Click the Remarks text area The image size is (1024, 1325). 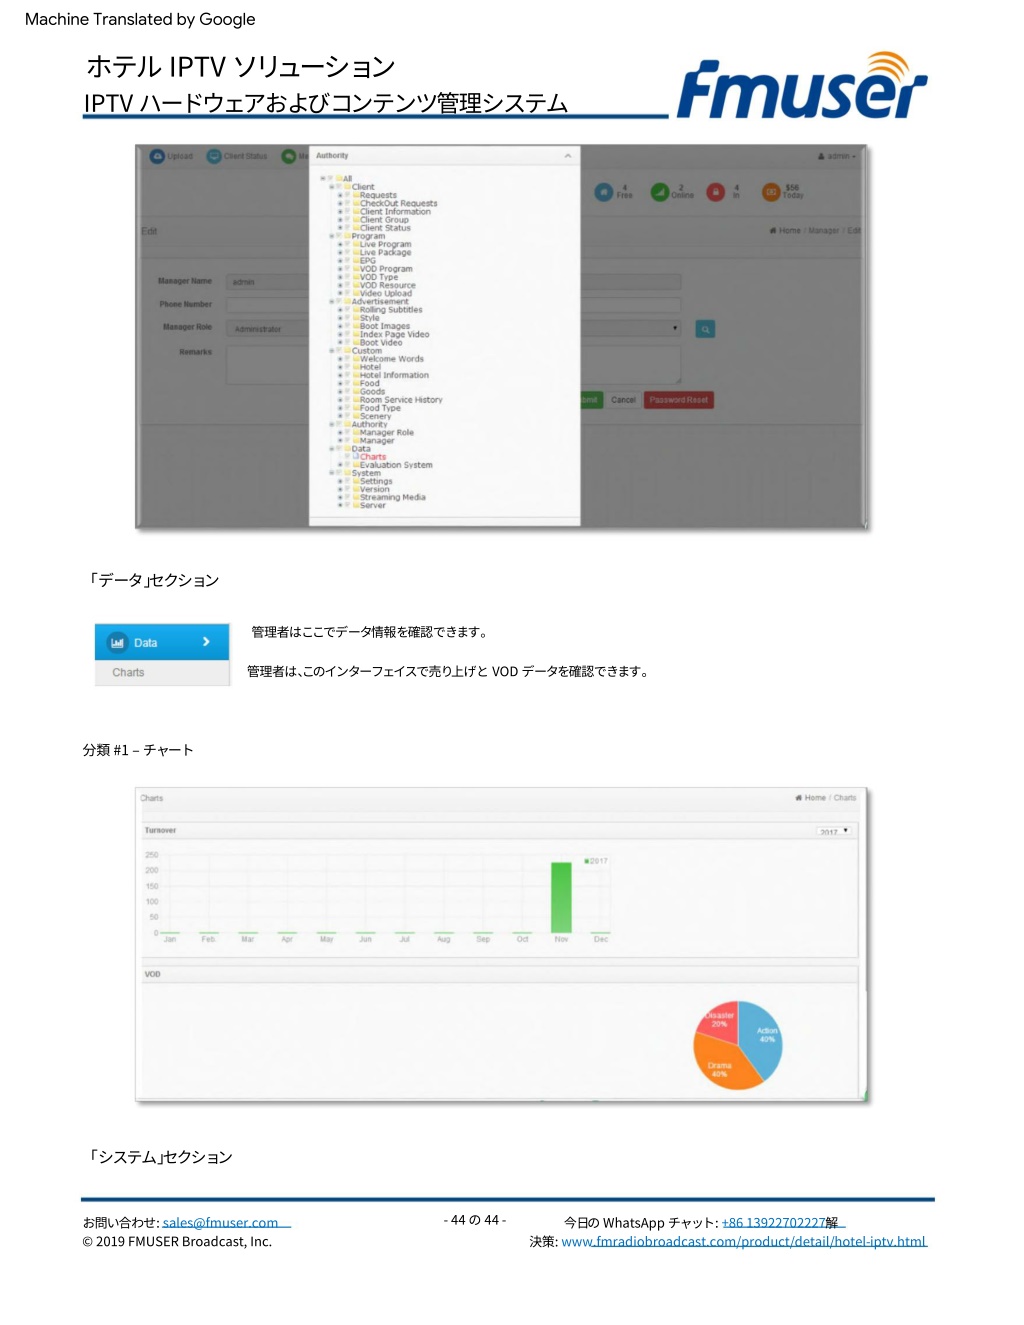pos(267,365)
